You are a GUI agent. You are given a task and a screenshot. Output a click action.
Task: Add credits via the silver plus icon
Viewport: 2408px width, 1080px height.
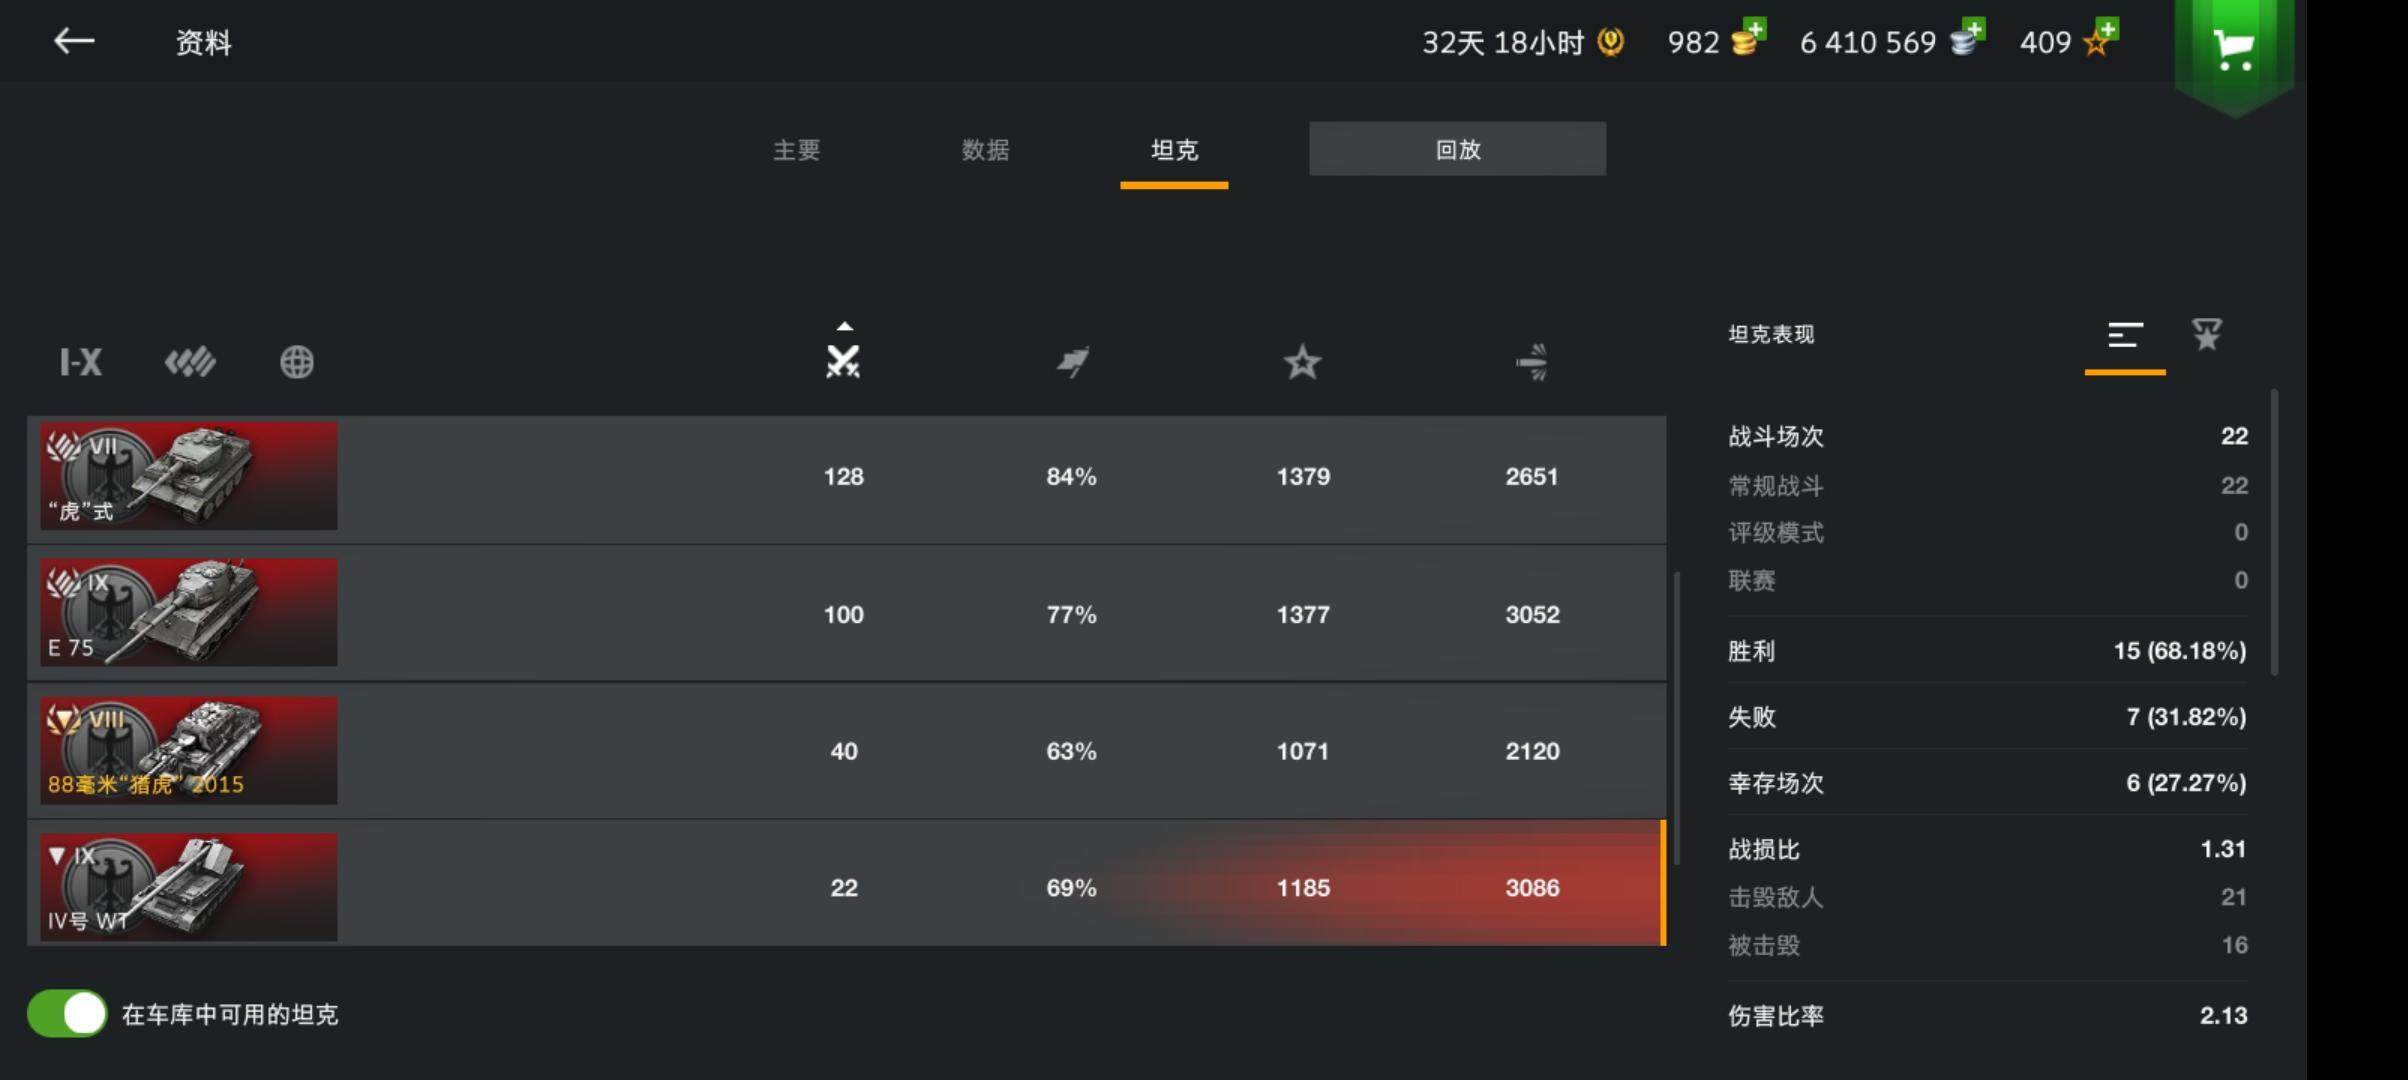1967,38
